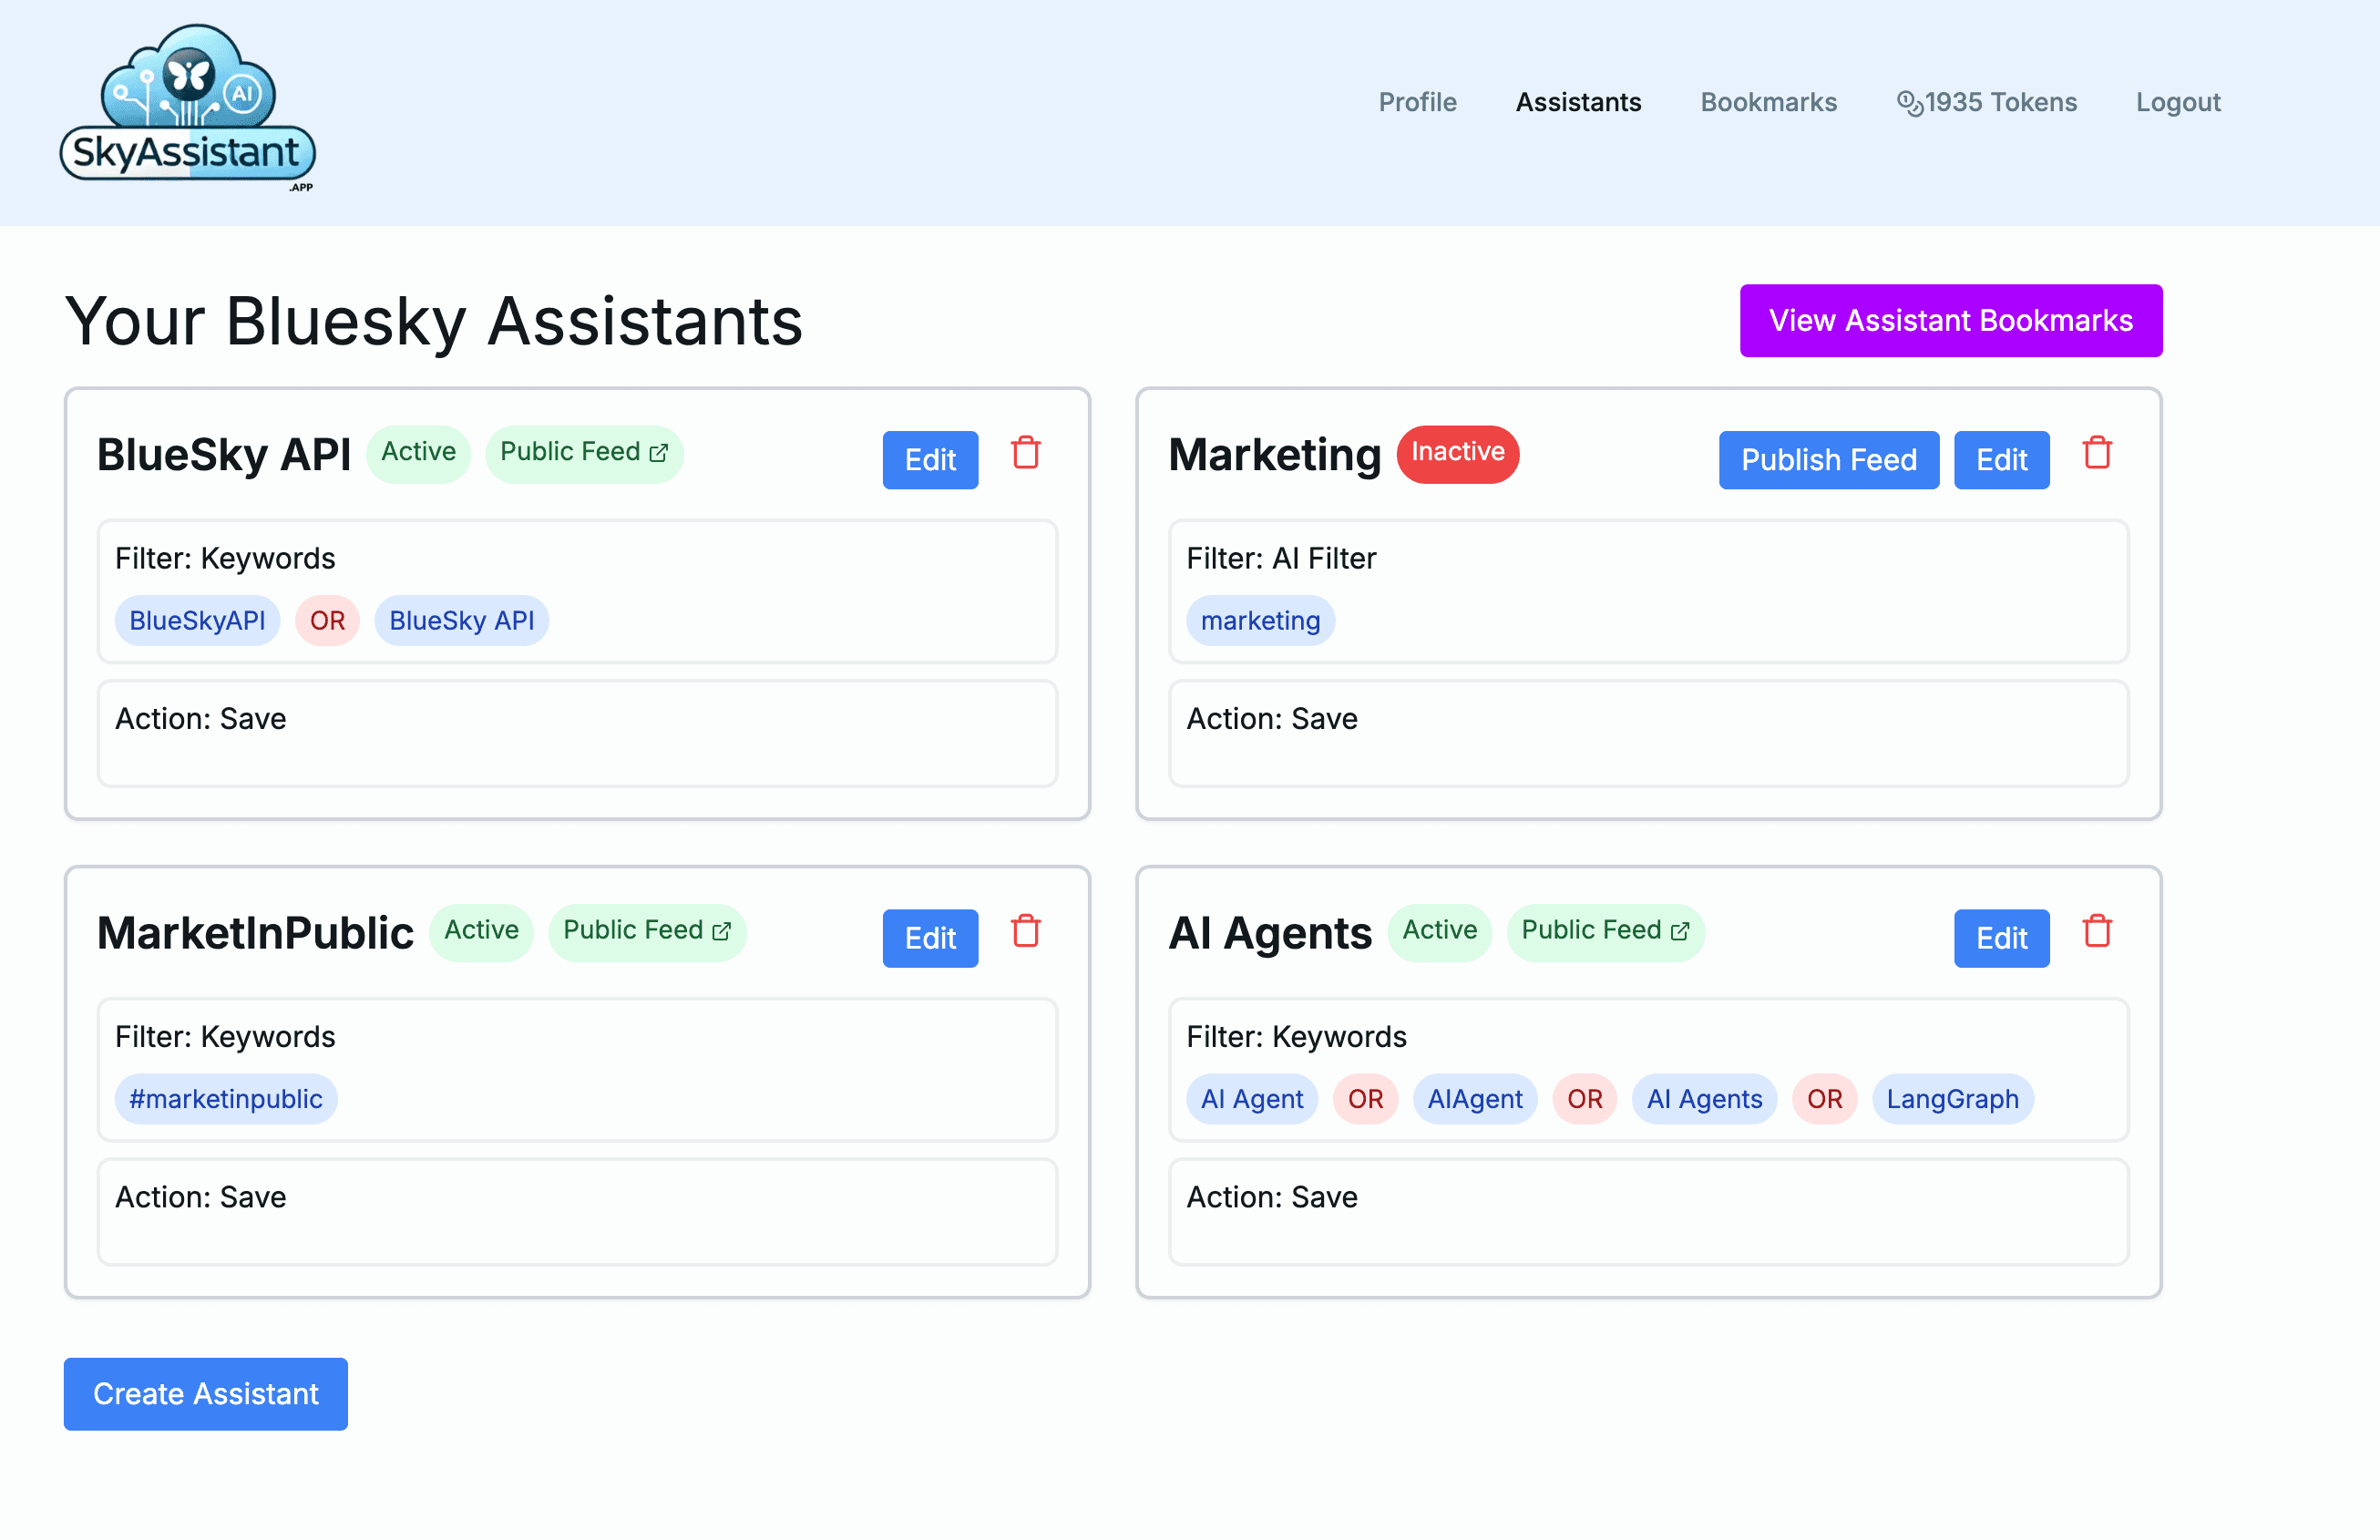Screen dimensions: 2380x1540
Task: Open MarketInPublic Public Feed link
Action: click(x=647, y=931)
